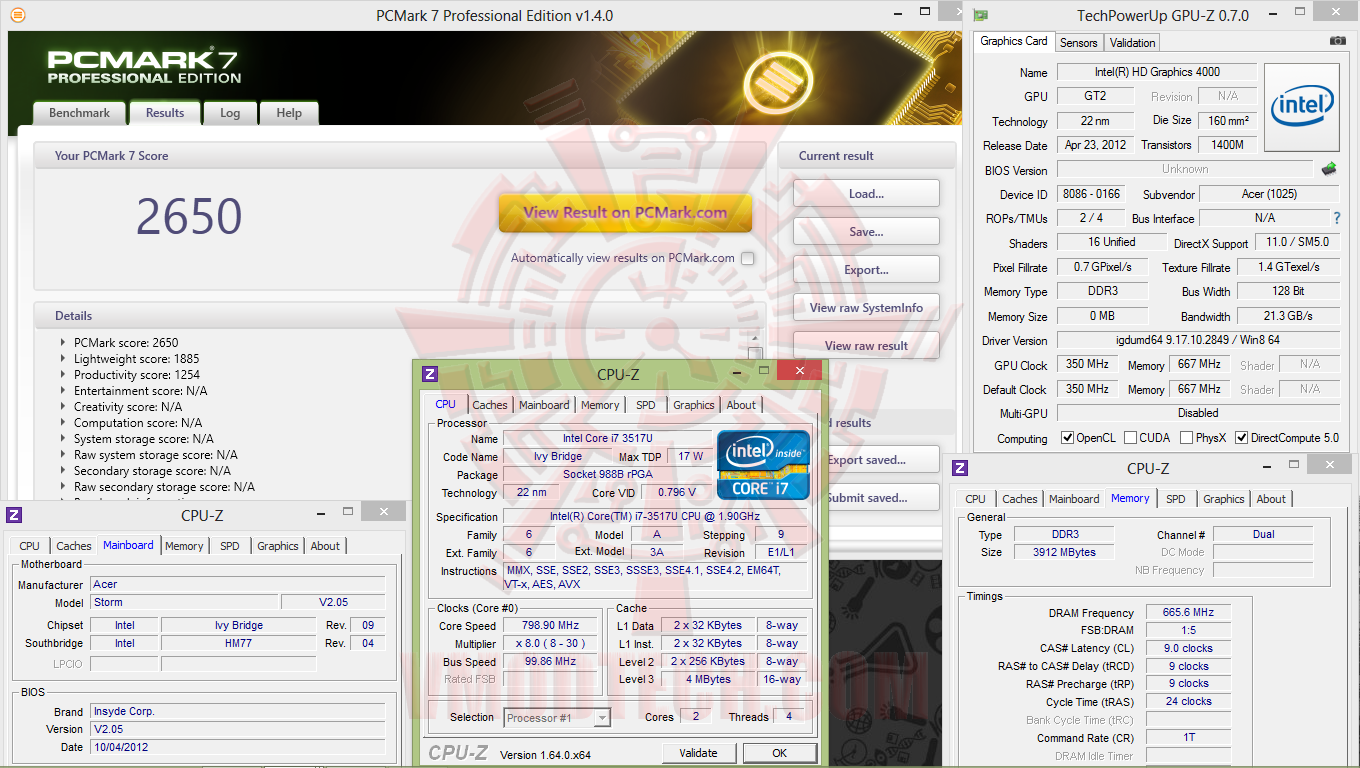Open the PCMark Help tab

pyautogui.click(x=289, y=113)
